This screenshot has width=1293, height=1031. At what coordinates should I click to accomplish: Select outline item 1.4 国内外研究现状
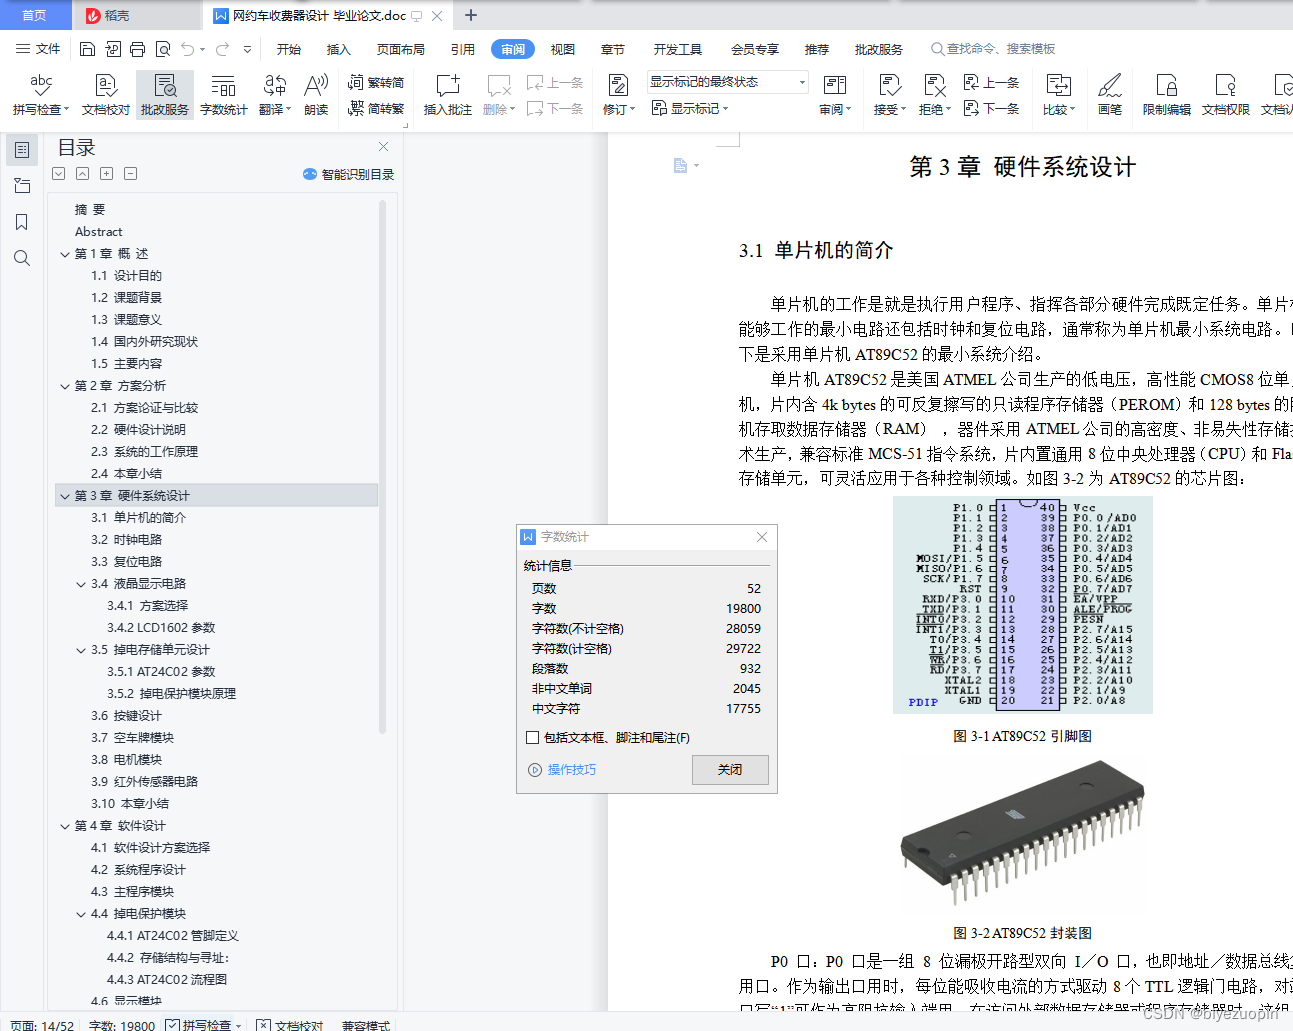(144, 342)
